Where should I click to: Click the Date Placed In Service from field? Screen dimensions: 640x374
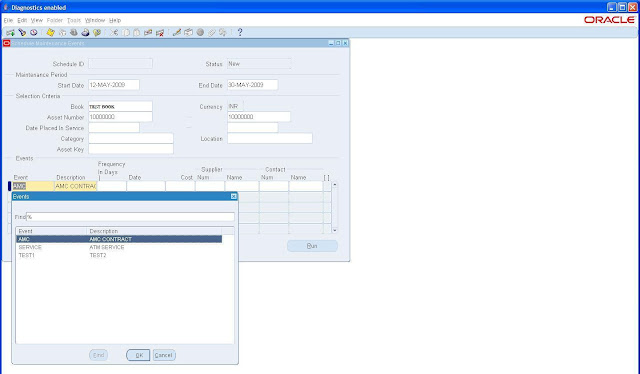[114, 127]
